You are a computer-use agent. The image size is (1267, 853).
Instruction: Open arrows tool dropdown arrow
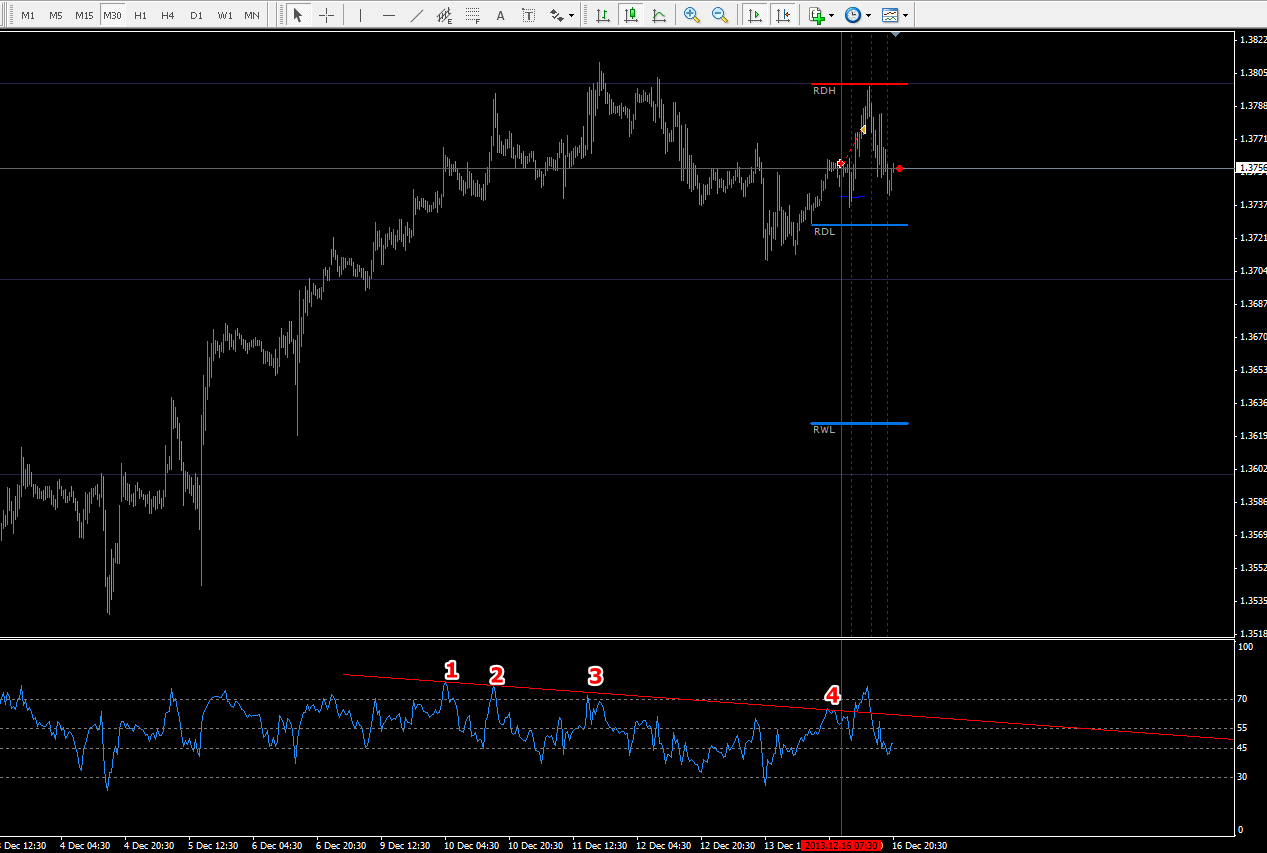tap(571, 16)
